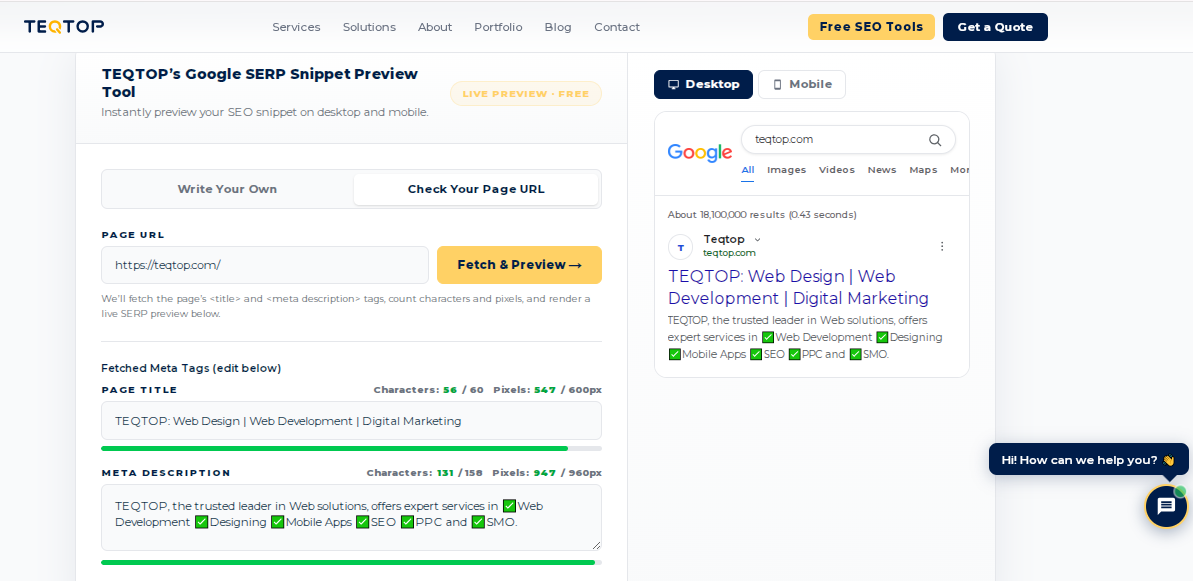Click the 'Hi! How can we help you?' bubble
The image size is (1193, 581).
[x=1089, y=459]
